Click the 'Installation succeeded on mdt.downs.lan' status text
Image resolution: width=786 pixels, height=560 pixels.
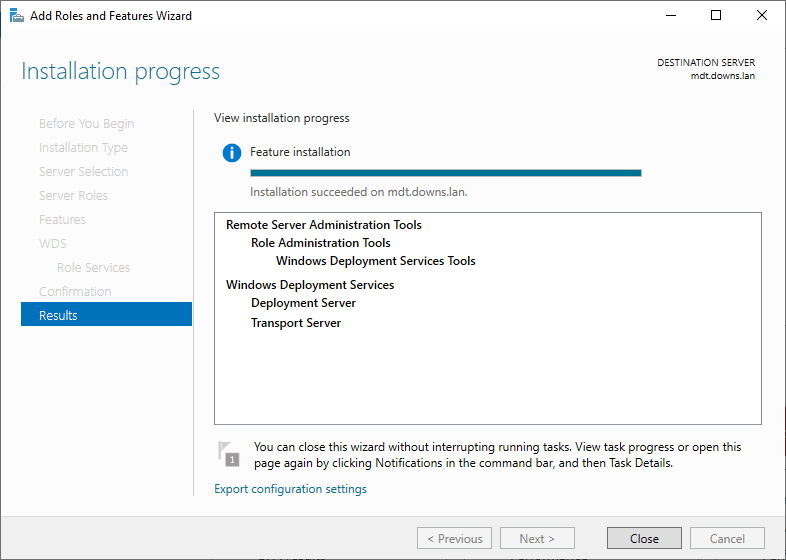(358, 192)
